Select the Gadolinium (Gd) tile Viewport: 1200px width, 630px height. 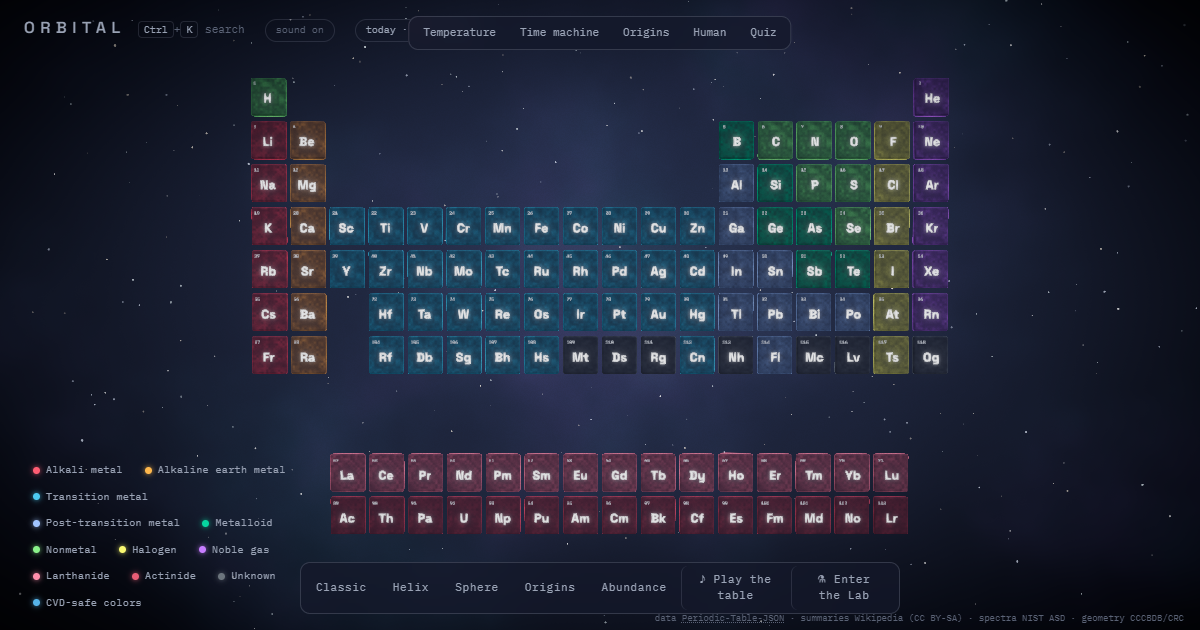[x=620, y=472]
